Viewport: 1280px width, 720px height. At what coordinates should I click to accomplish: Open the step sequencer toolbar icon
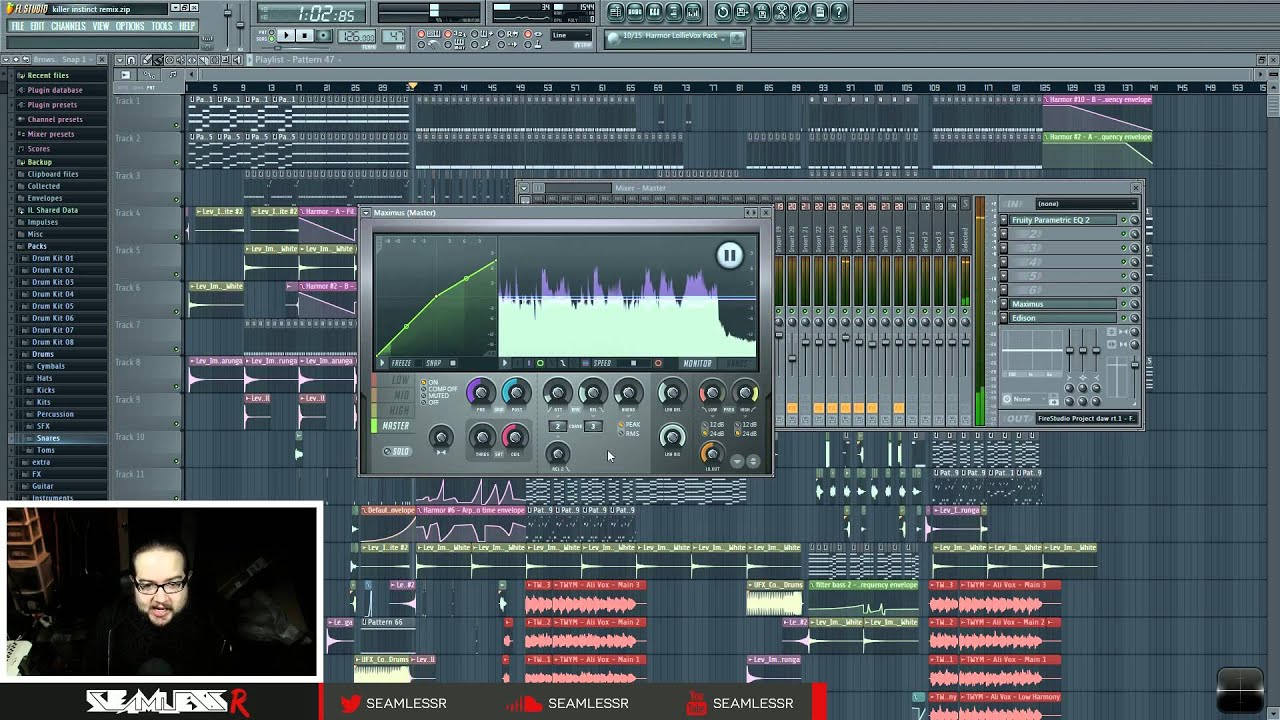tap(635, 12)
